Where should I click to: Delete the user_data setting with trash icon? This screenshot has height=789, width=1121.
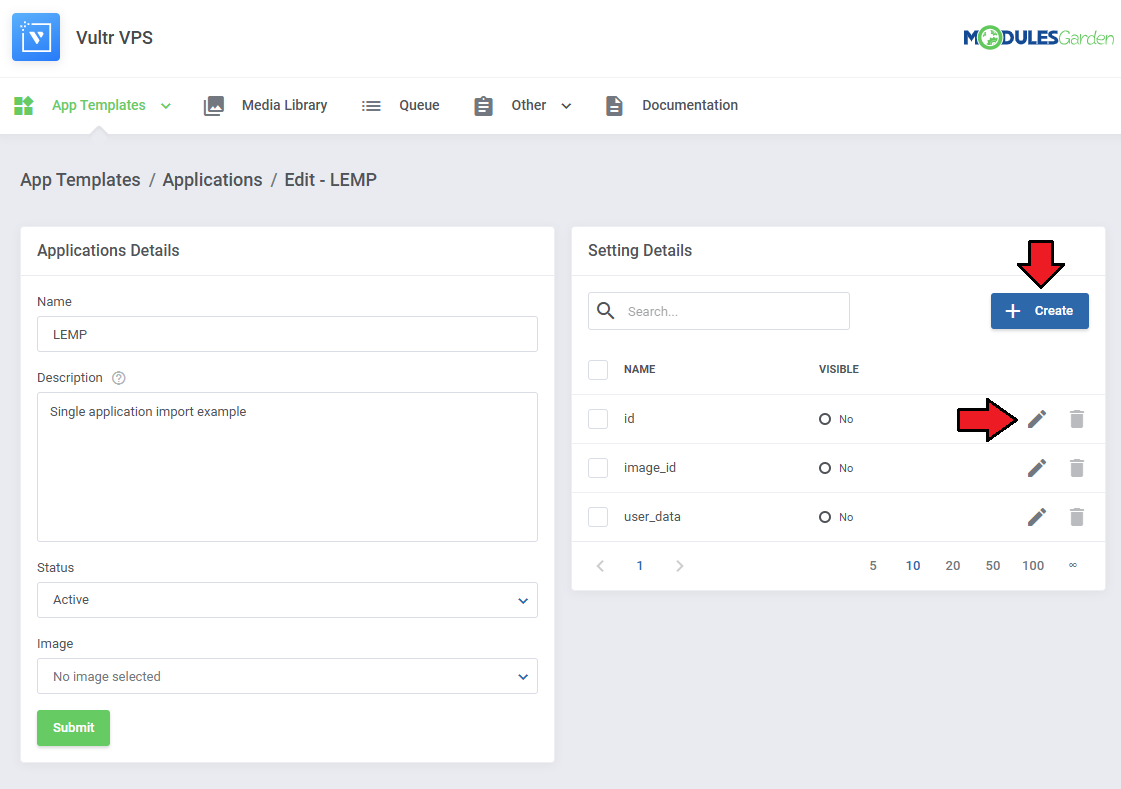click(x=1077, y=517)
